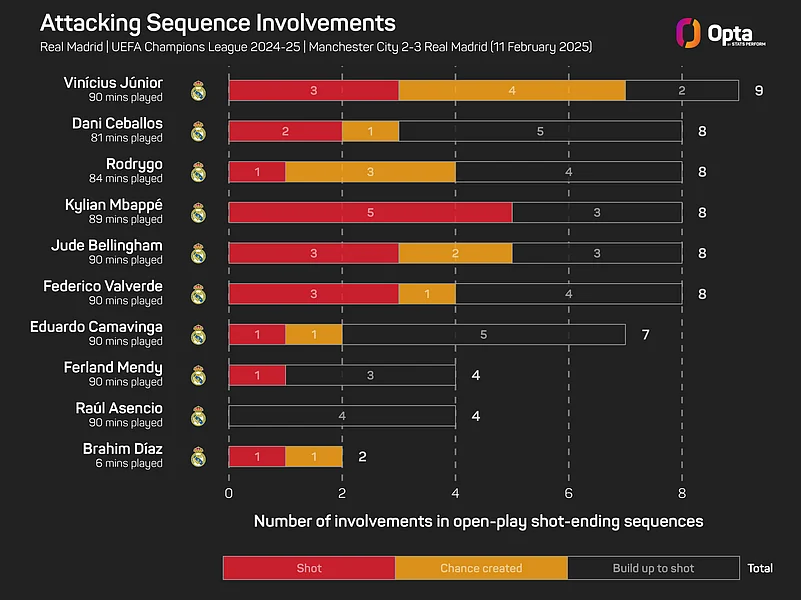Click Real Madrid crest beside Federico Valverde
Image resolution: width=801 pixels, height=600 pixels.
(x=198, y=294)
